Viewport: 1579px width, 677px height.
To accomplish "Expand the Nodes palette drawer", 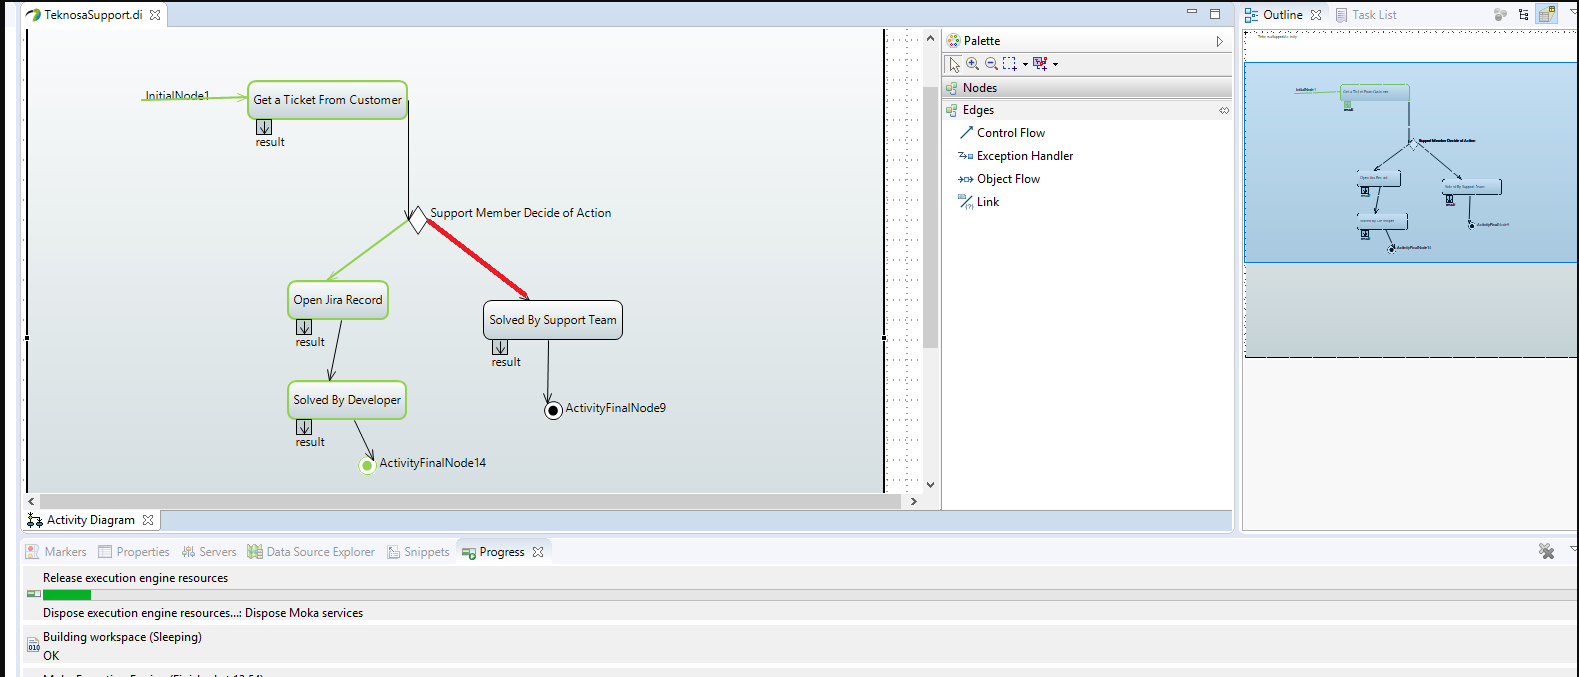I will coord(979,88).
